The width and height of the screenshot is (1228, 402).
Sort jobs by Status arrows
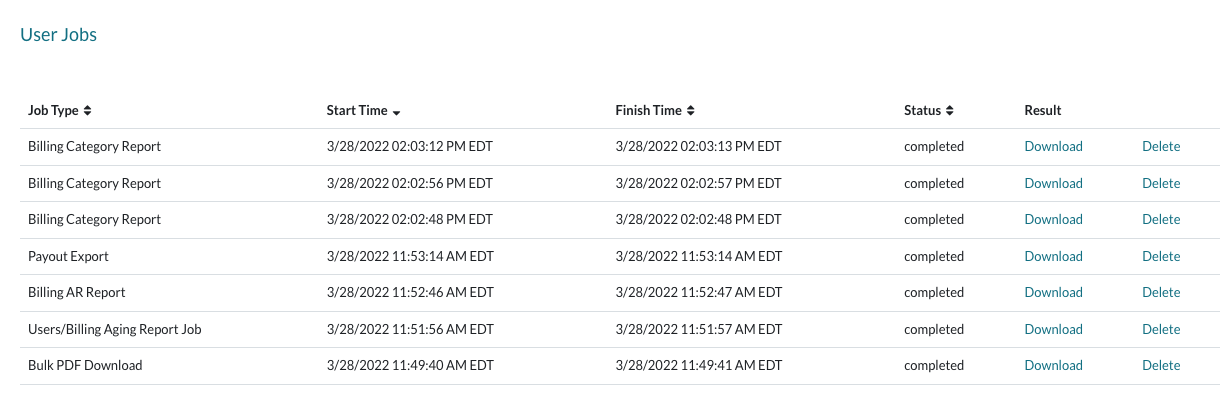(x=950, y=111)
